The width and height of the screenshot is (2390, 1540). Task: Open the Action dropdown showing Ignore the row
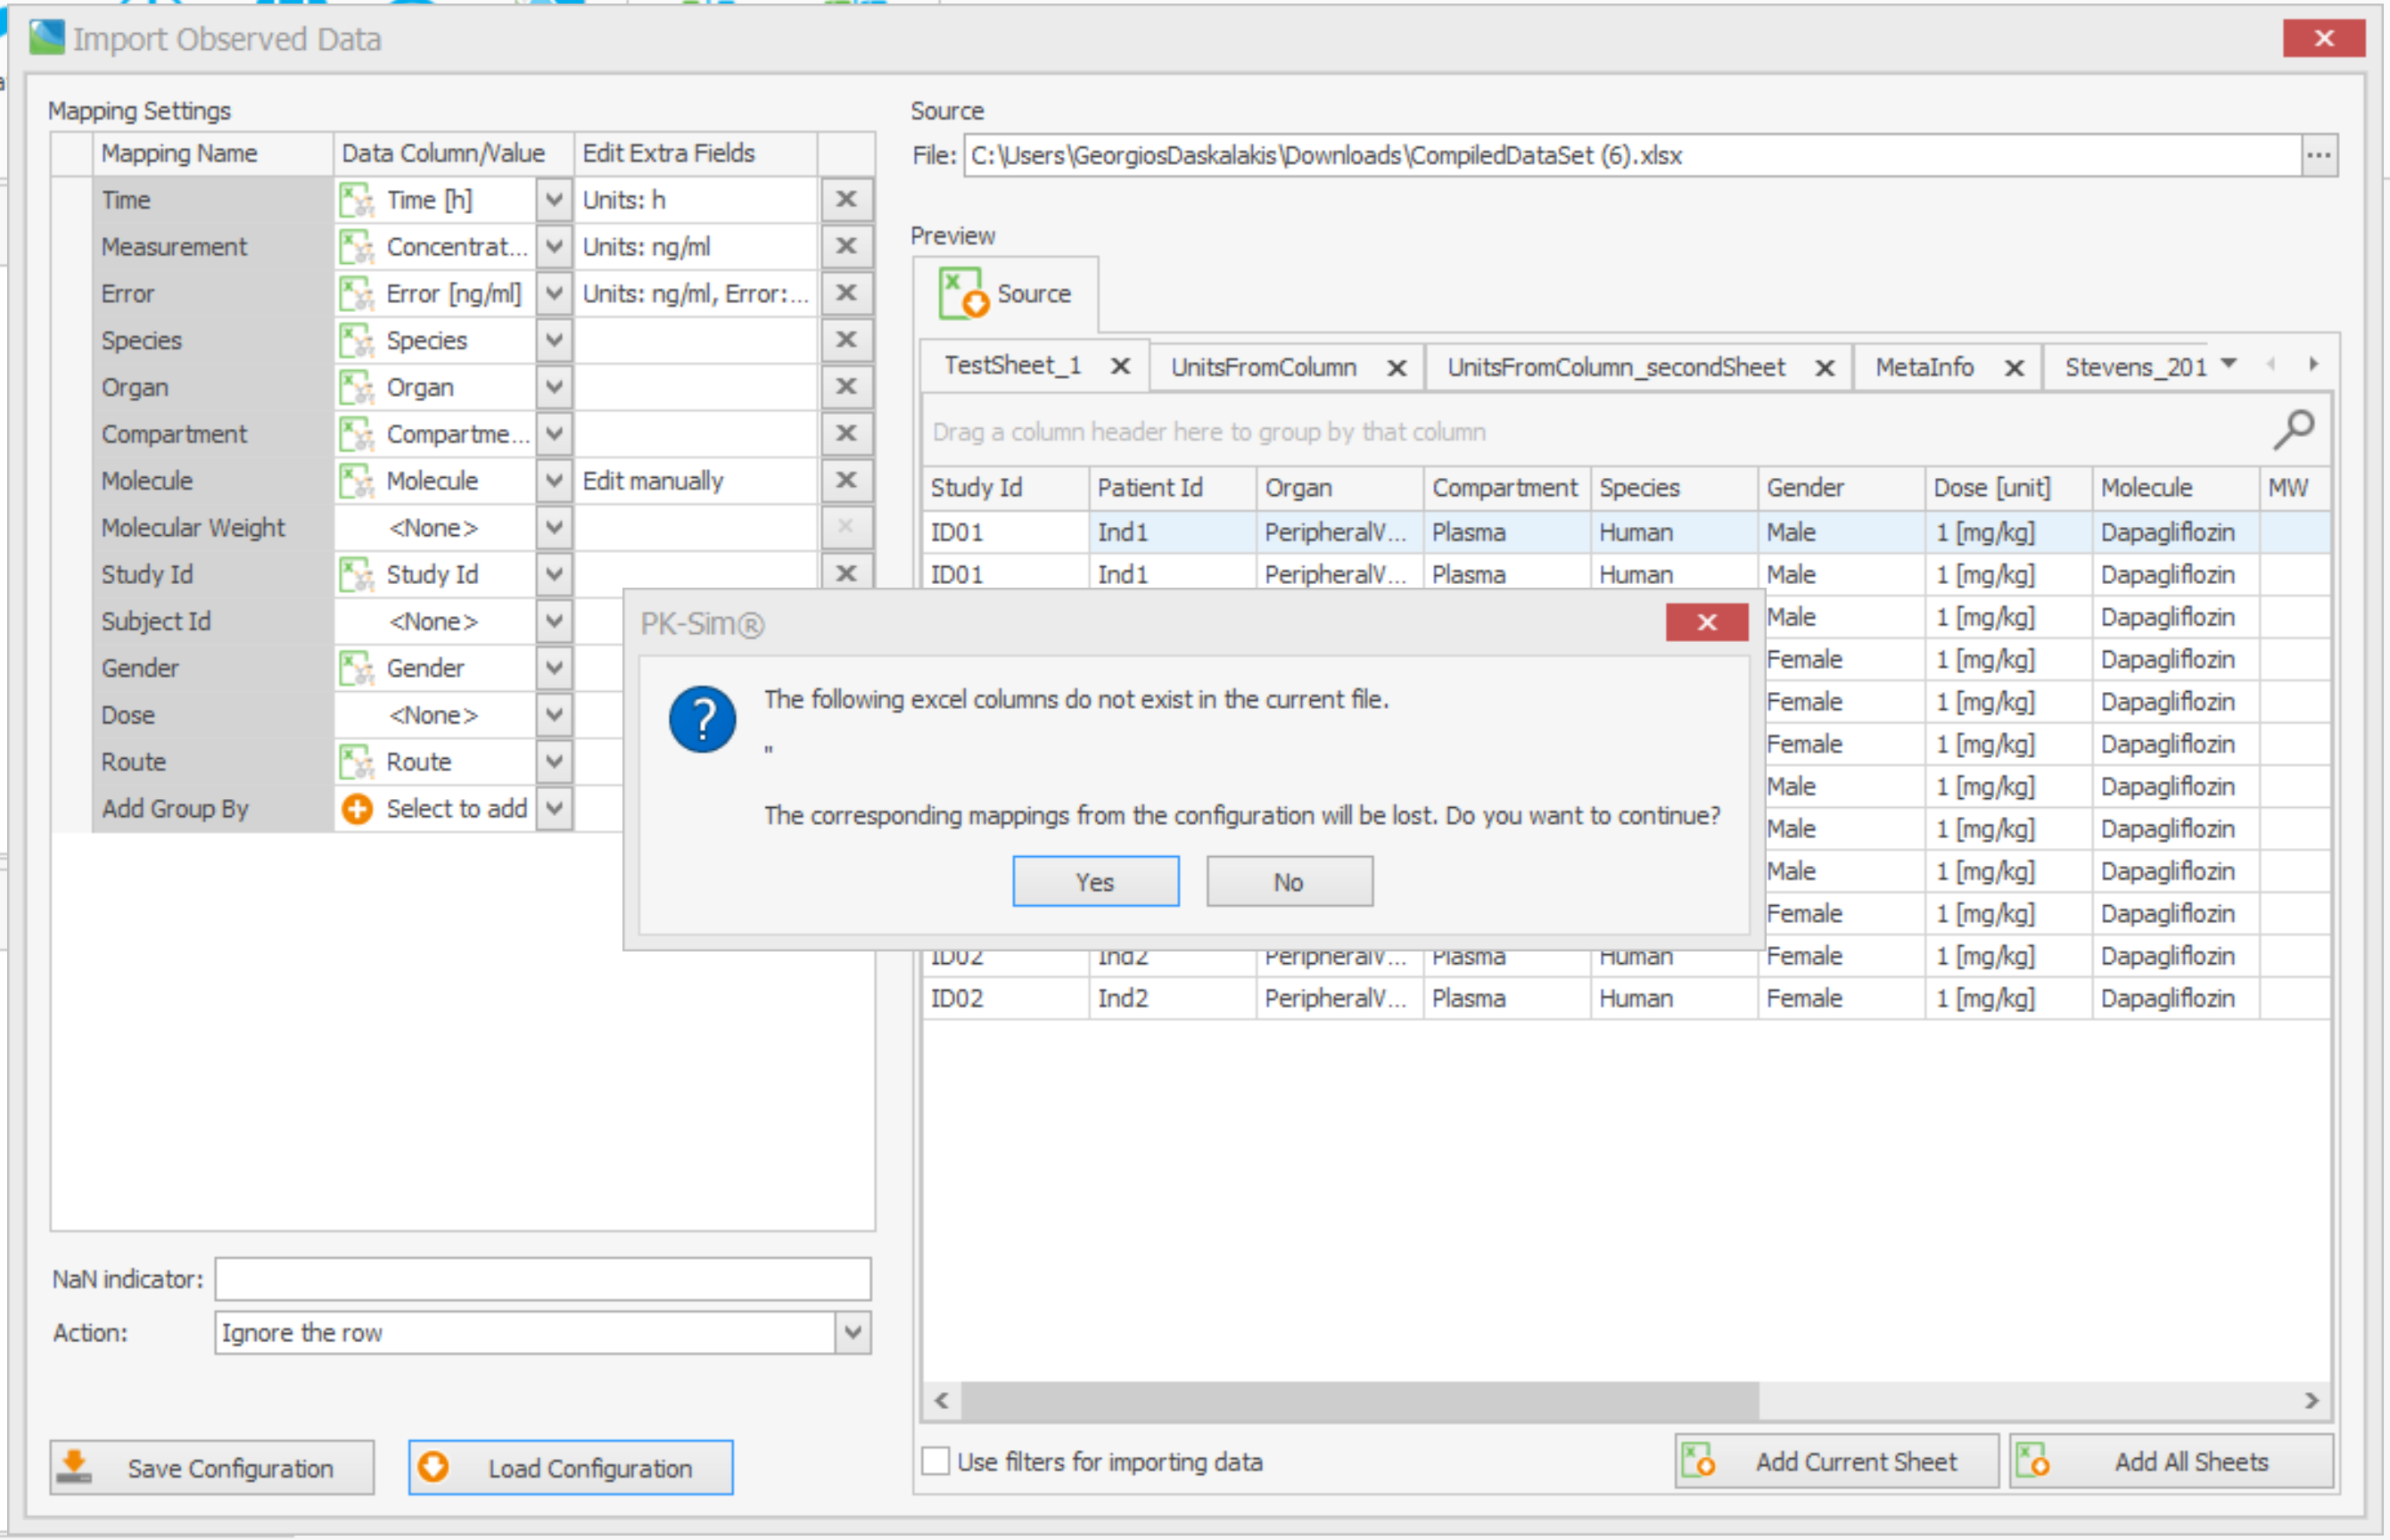[x=851, y=1332]
